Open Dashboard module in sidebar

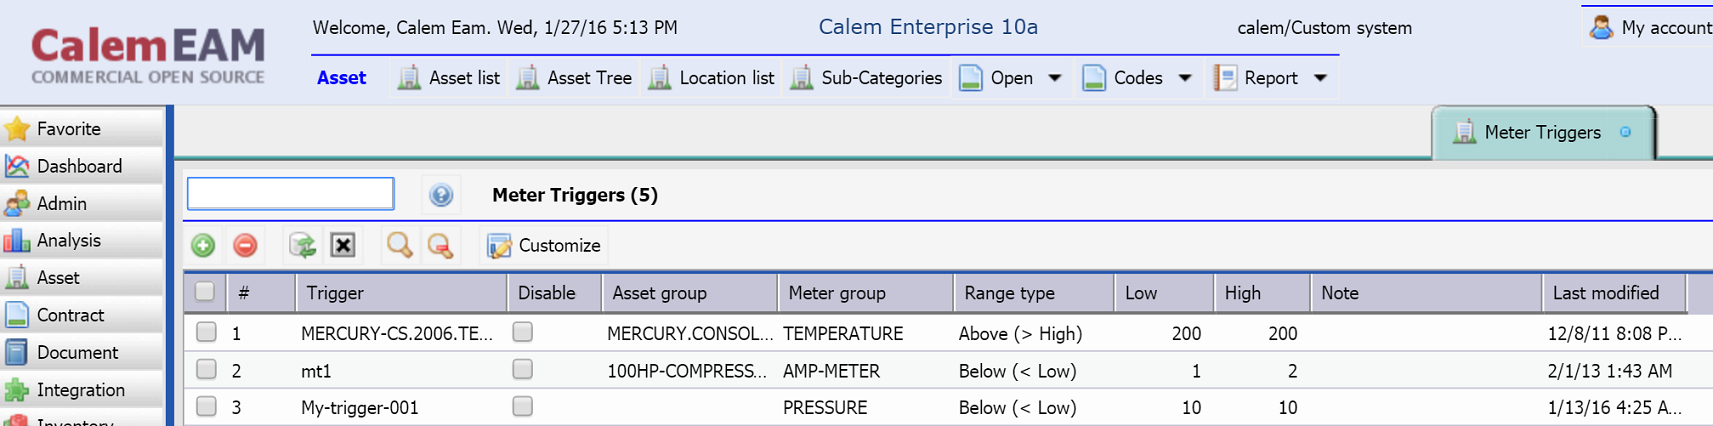81,166
